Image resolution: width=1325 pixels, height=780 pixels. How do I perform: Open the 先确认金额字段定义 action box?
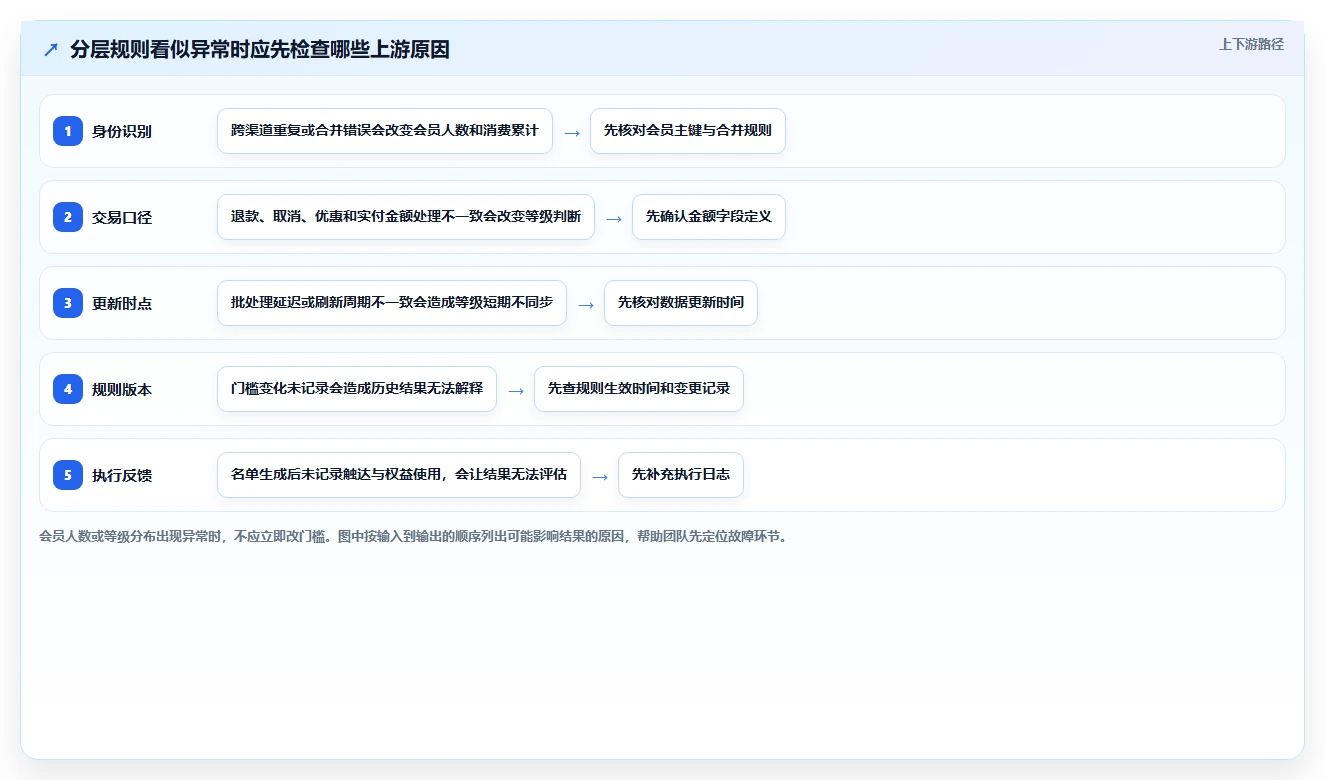coord(709,217)
